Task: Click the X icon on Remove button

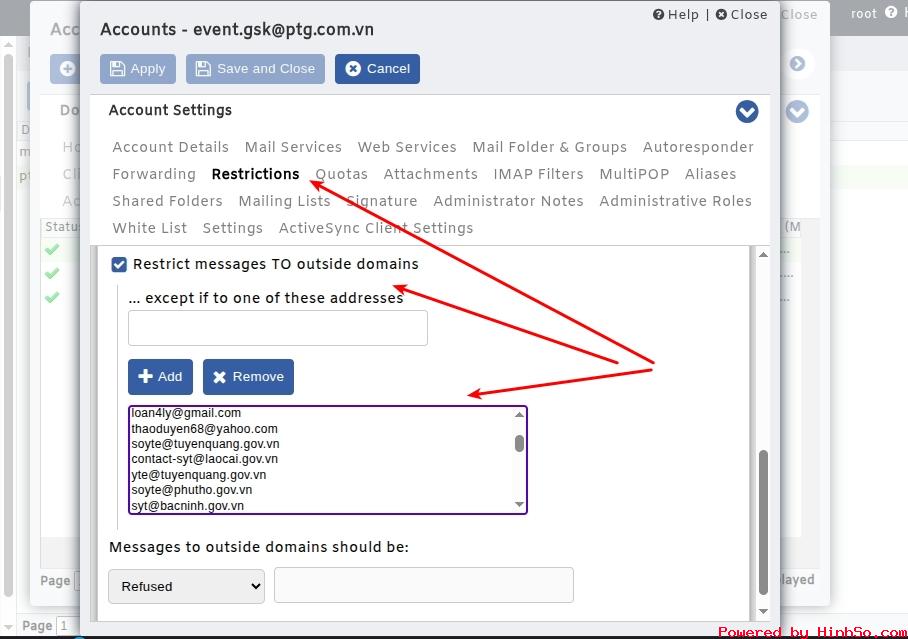Action: pos(219,377)
